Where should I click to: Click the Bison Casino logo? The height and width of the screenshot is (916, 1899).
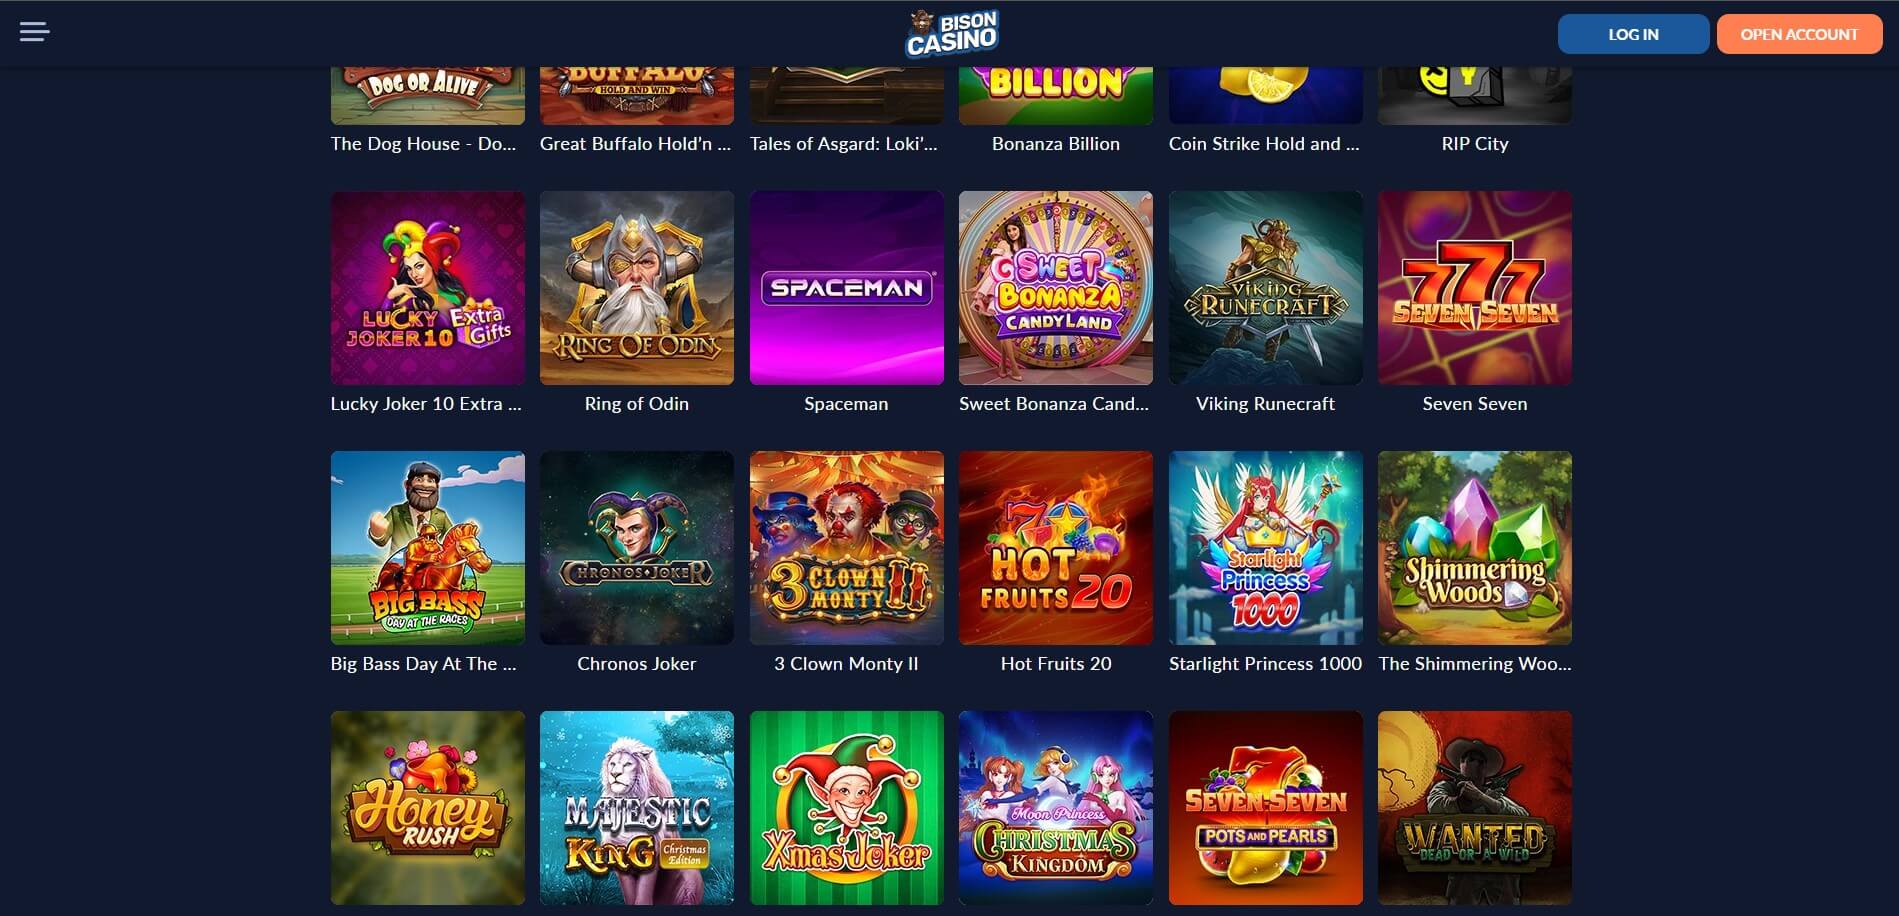click(952, 34)
